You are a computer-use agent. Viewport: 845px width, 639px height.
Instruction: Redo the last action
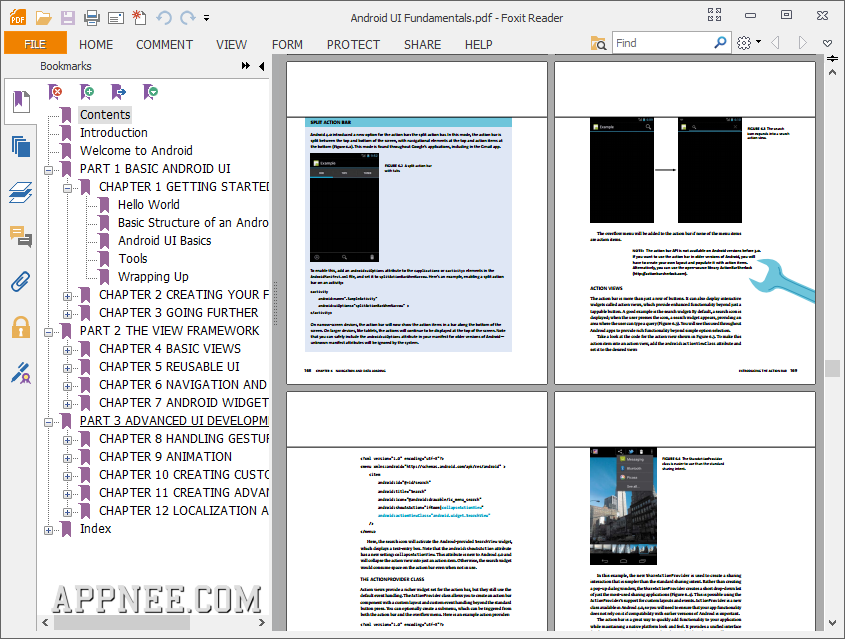pyautogui.click(x=187, y=18)
